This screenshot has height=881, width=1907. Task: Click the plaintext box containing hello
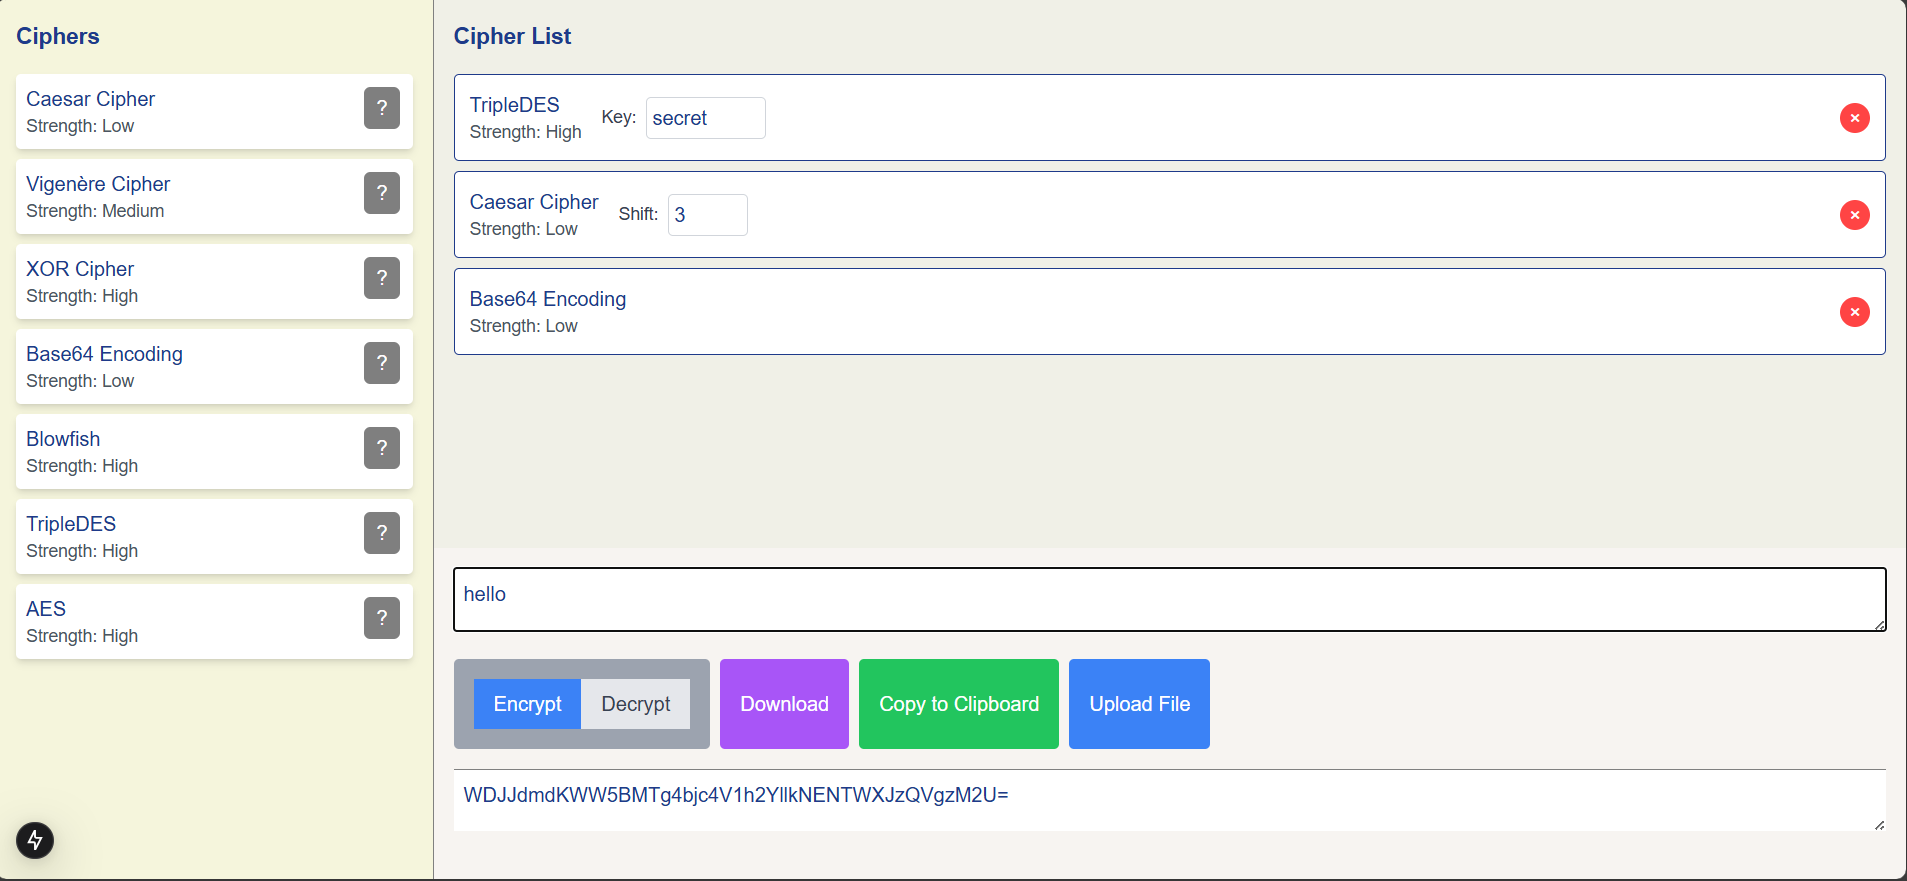(x=1170, y=600)
